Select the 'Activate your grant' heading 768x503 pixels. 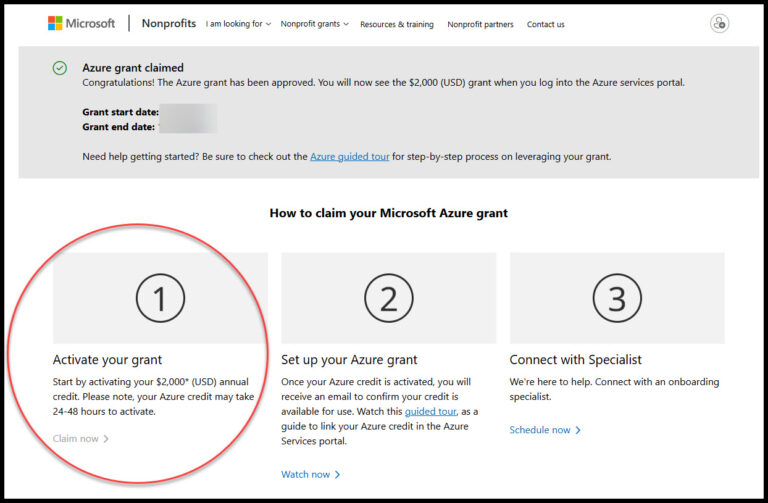107,360
